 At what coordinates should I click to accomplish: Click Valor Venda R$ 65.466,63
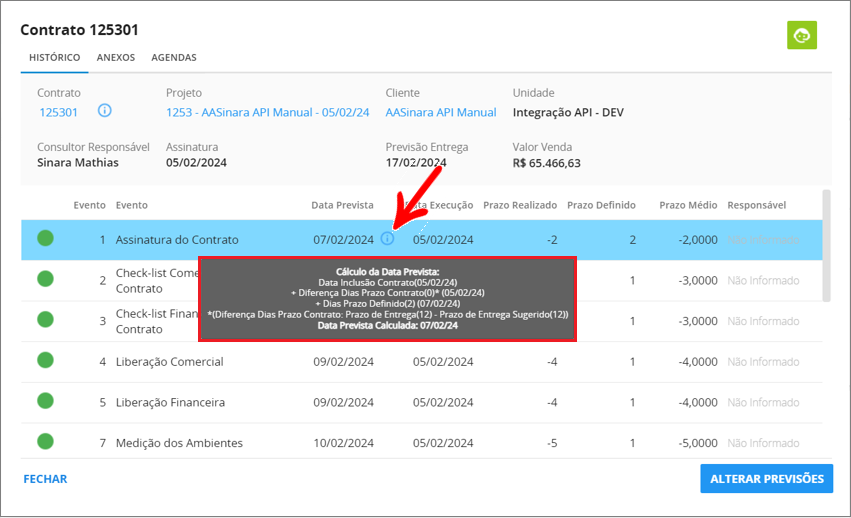(x=547, y=163)
